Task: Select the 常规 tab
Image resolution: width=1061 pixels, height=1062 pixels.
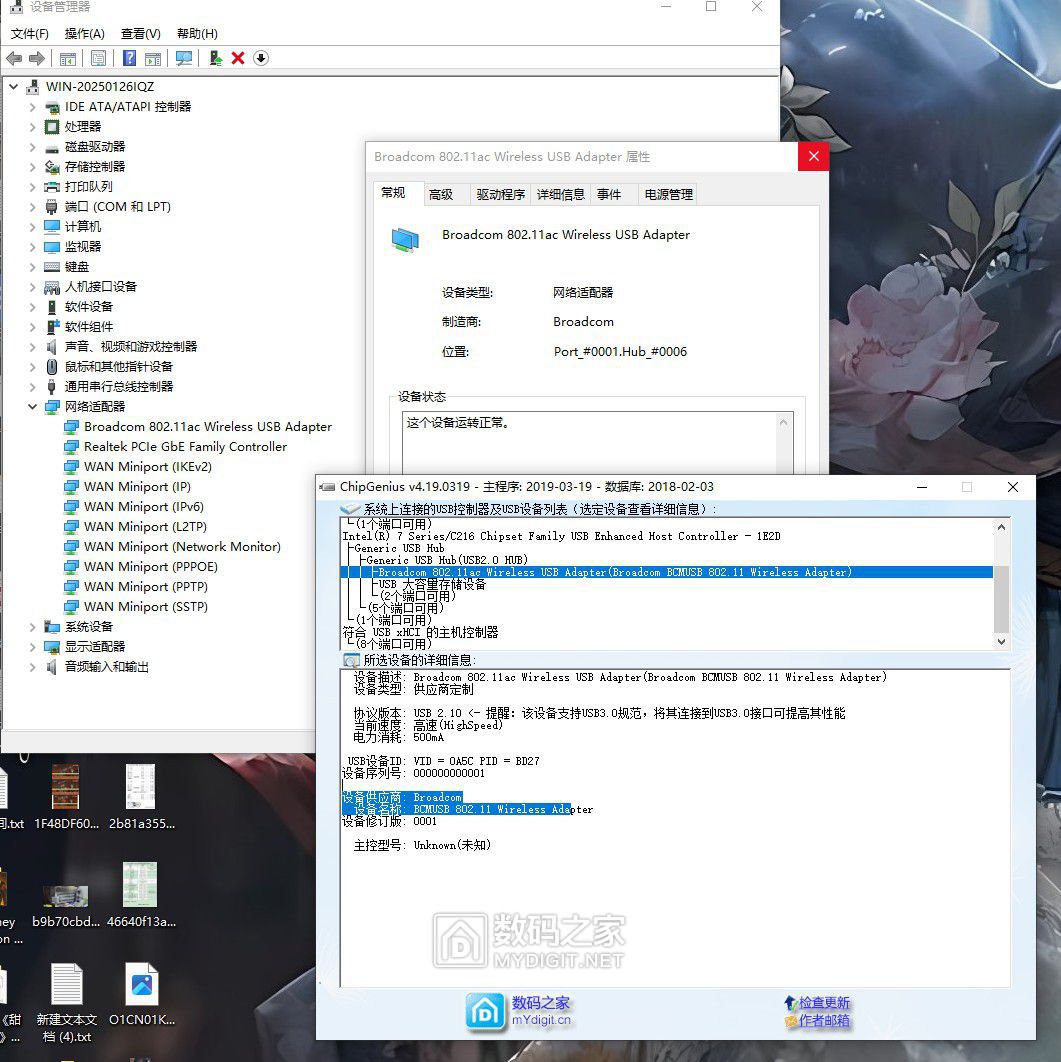Action: pyautogui.click(x=393, y=193)
